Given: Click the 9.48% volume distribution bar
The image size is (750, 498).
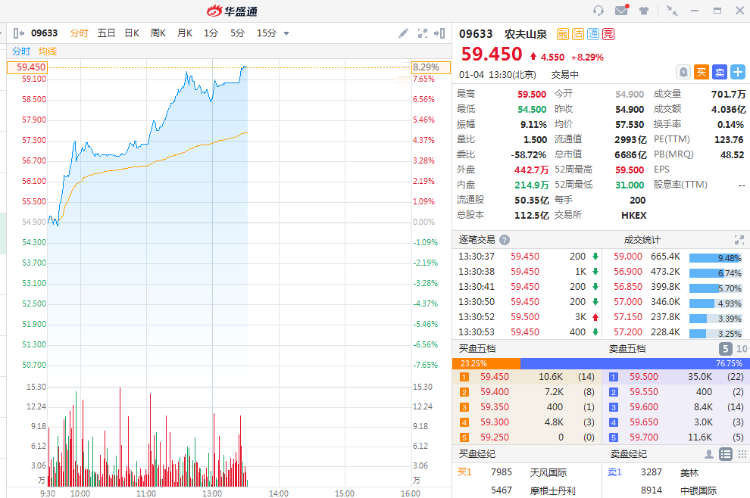Looking at the screenshot, I should point(715,258).
